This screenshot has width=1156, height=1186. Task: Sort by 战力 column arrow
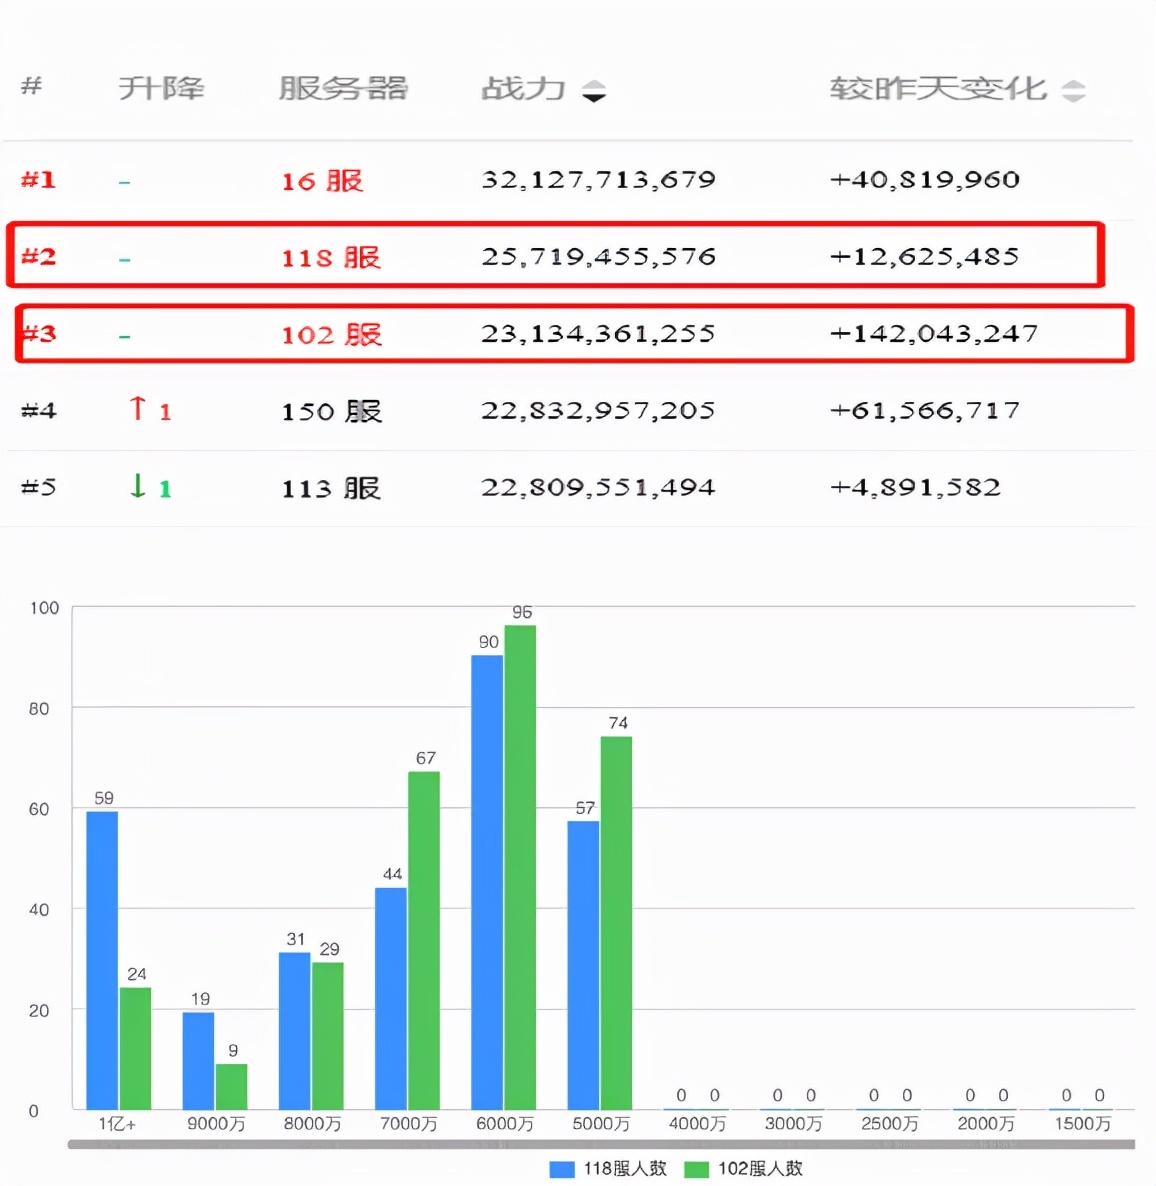594,91
